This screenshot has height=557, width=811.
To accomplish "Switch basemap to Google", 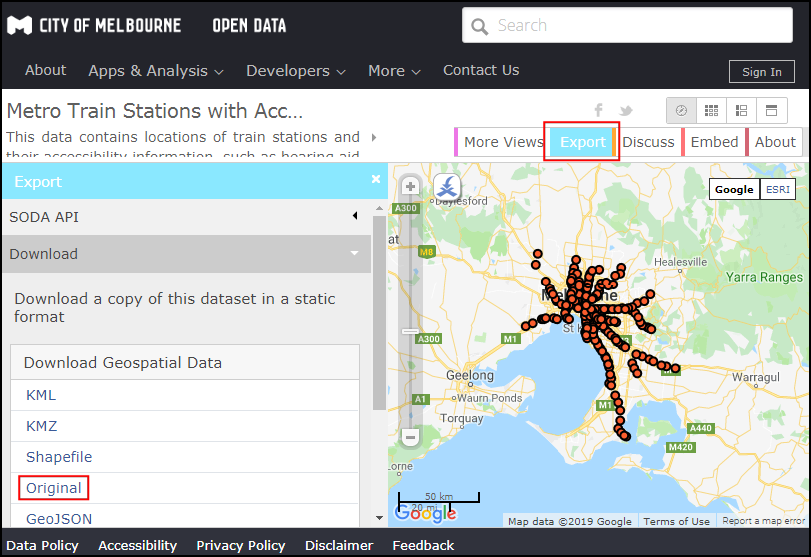I will 734,189.
